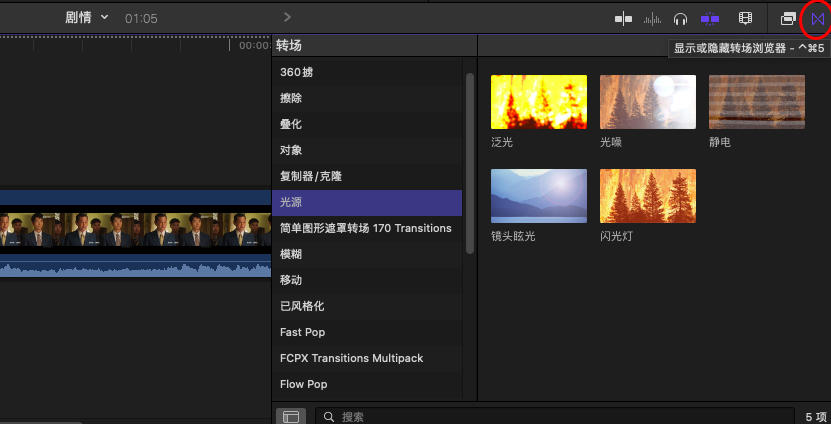Click the 01:05 project duration text

tap(141, 19)
